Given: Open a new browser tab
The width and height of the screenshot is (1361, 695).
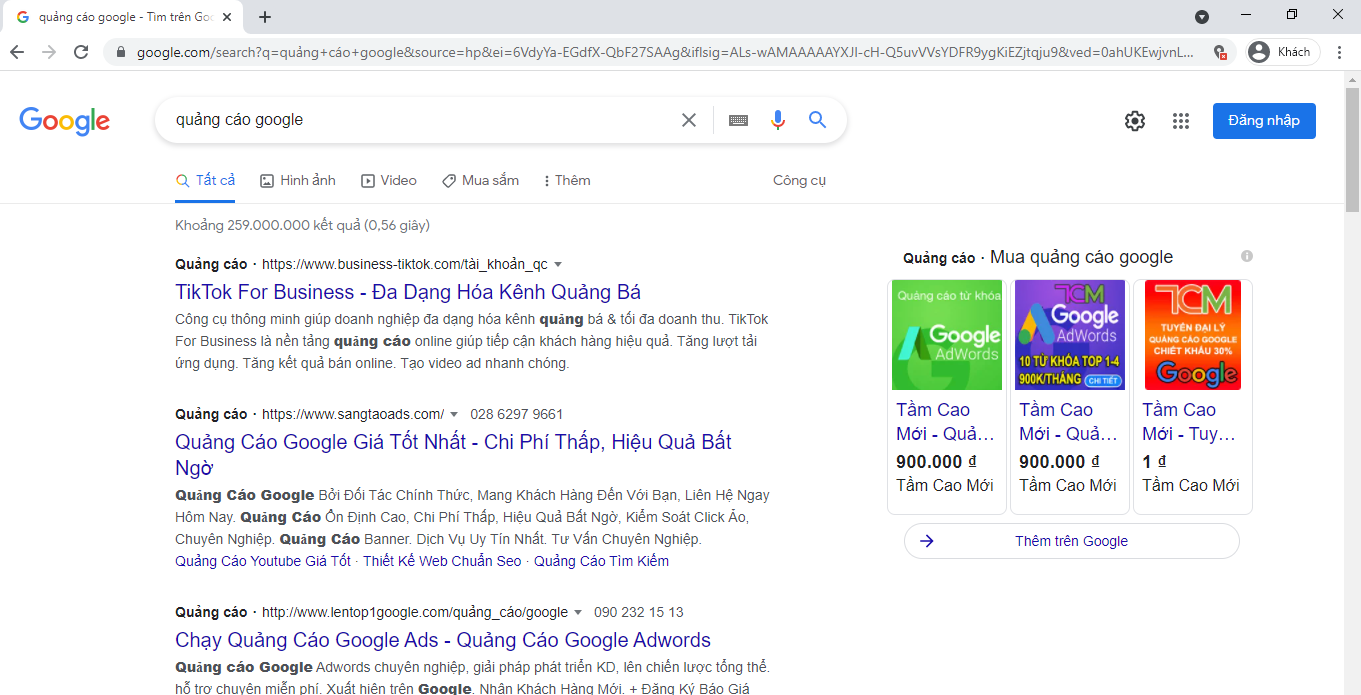Looking at the screenshot, I should coord(265,17).
